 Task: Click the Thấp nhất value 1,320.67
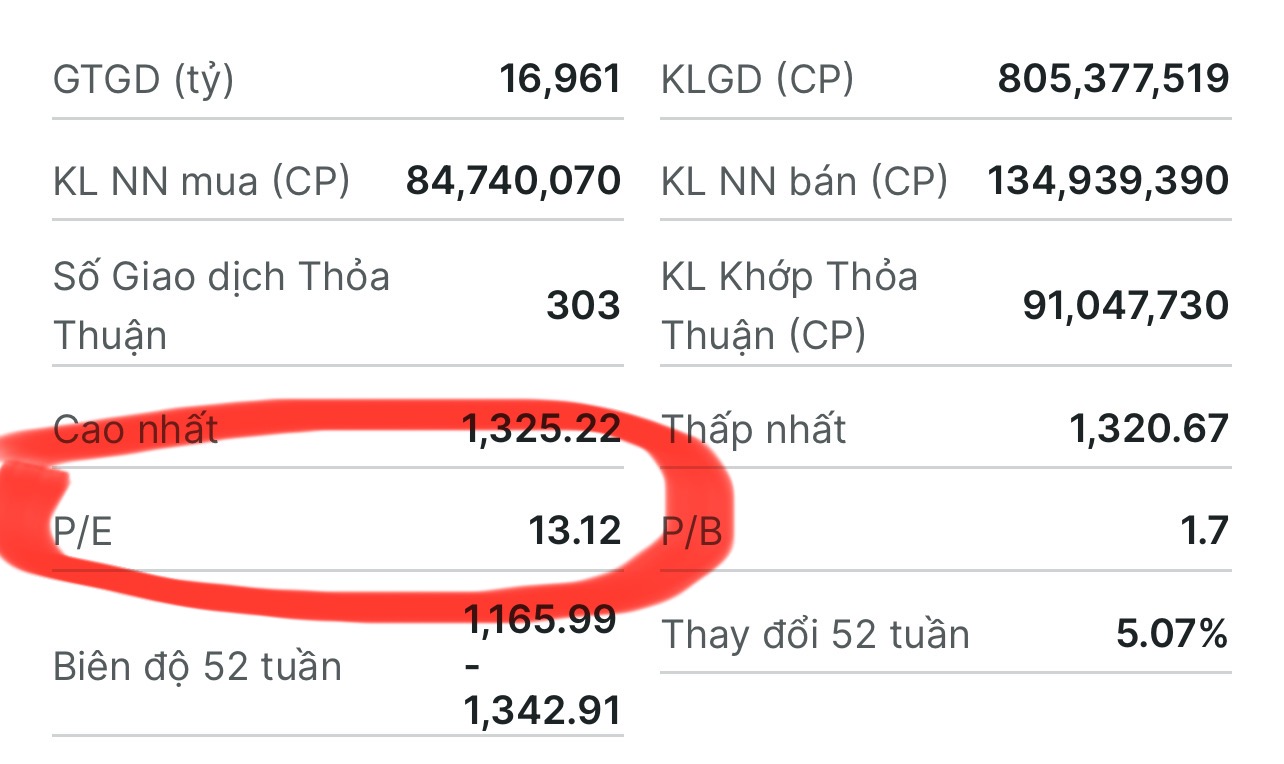[x=1148, y=429]
